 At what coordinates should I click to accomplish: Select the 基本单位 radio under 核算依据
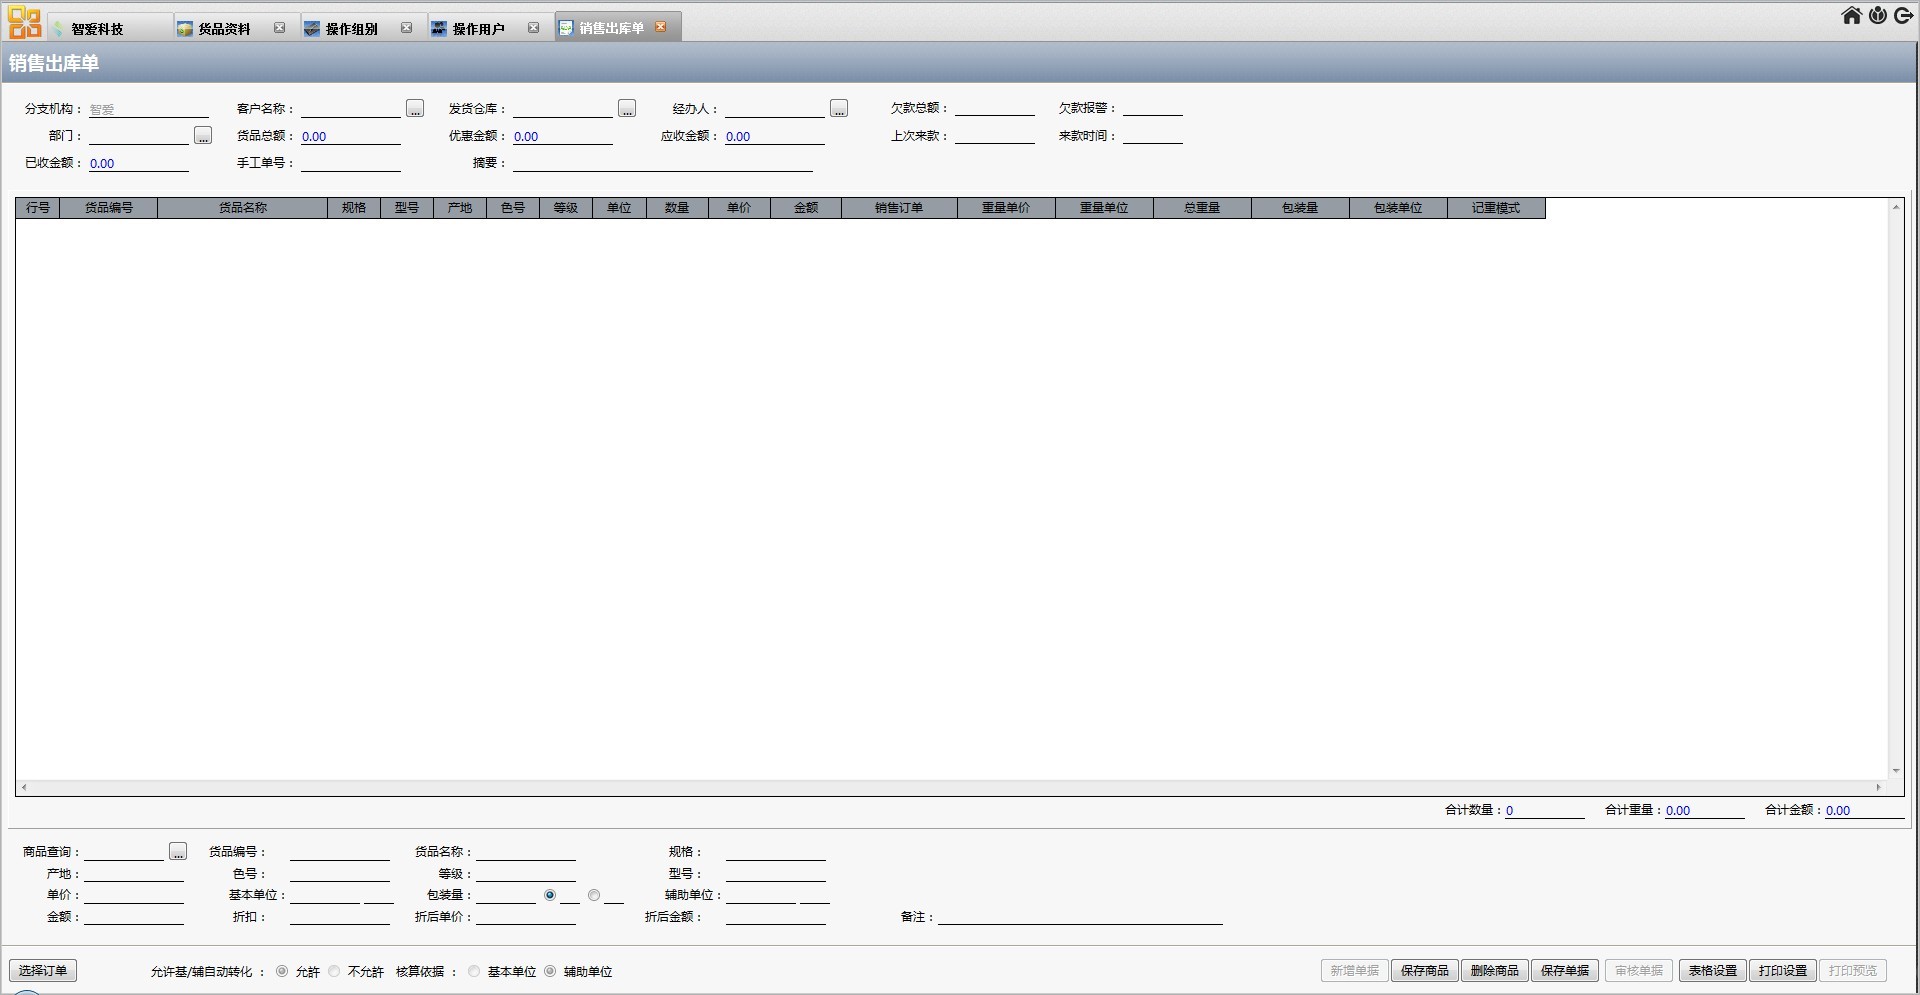point(474,971)
